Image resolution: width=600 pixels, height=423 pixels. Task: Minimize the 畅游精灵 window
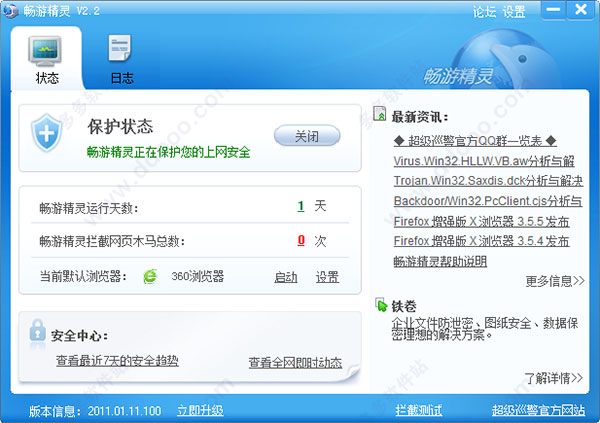(x=553, y=10)
